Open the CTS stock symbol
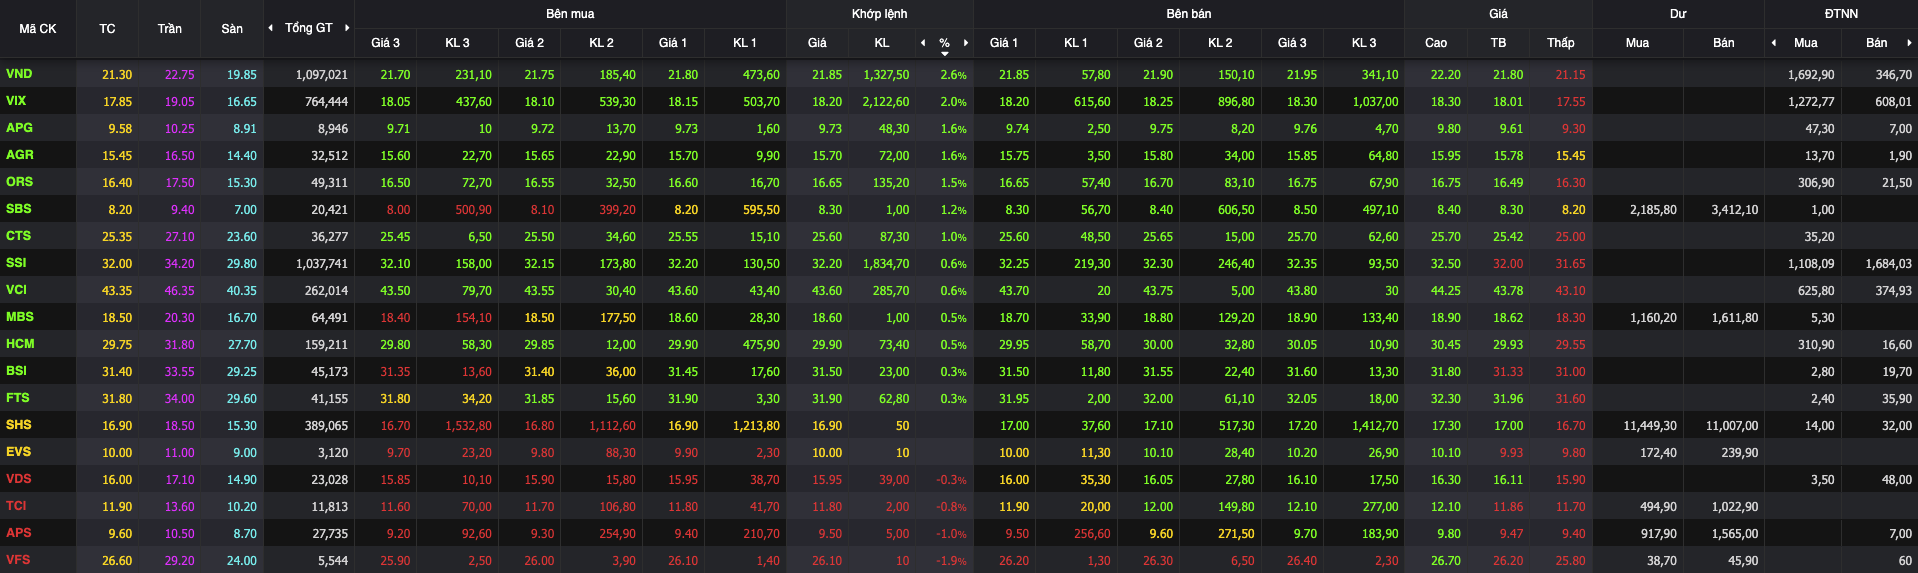Image resolution: width=1918 pixels, height=573 pixels. [18, 236]
